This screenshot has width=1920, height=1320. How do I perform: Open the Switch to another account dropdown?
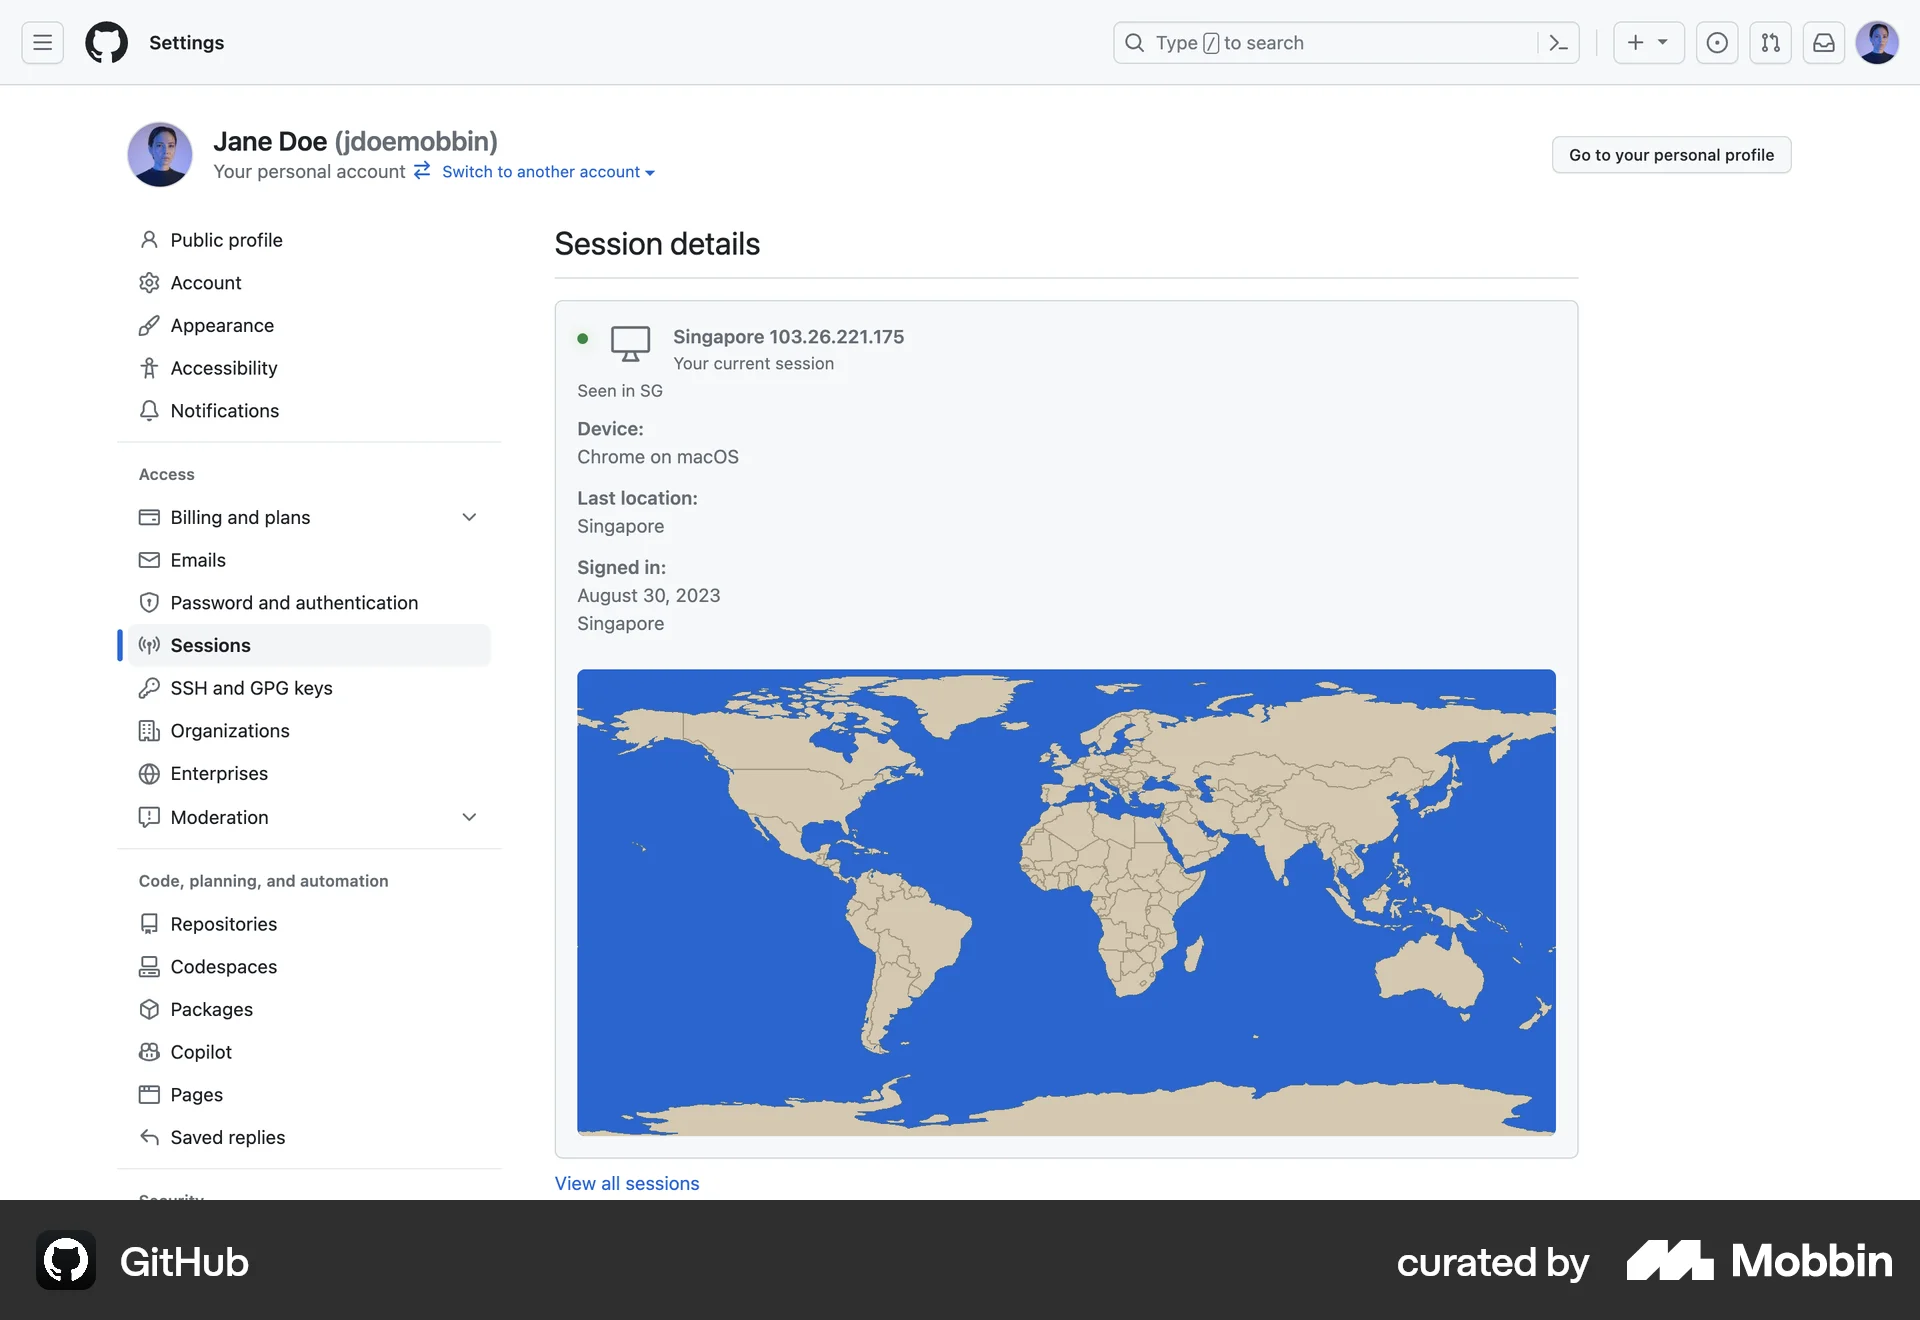545,171
